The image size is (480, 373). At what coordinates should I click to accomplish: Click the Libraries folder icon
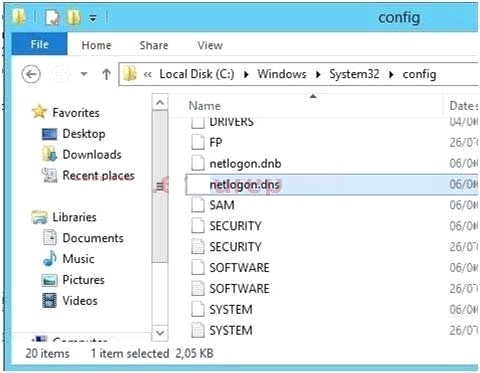click(x=39, y=217)
